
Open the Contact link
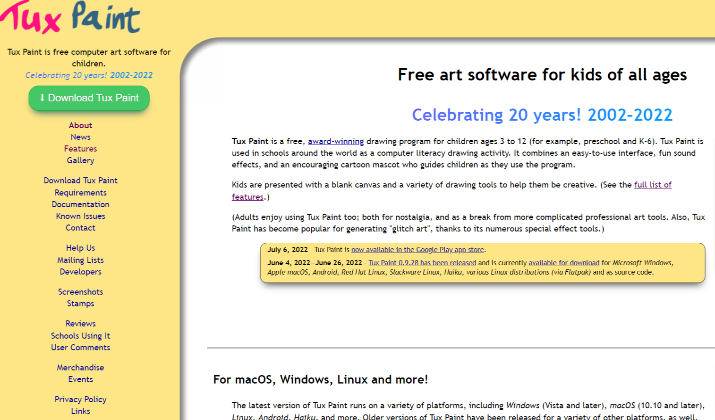80,228
